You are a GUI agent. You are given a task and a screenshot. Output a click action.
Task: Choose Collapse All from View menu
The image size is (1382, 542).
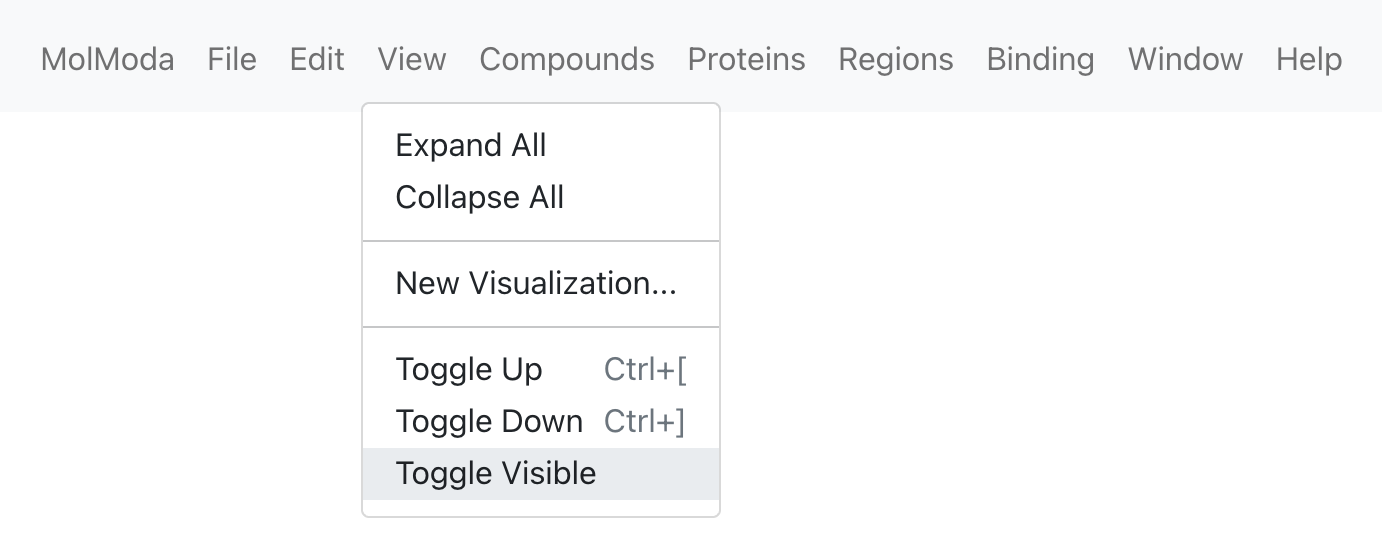(541, 198)
